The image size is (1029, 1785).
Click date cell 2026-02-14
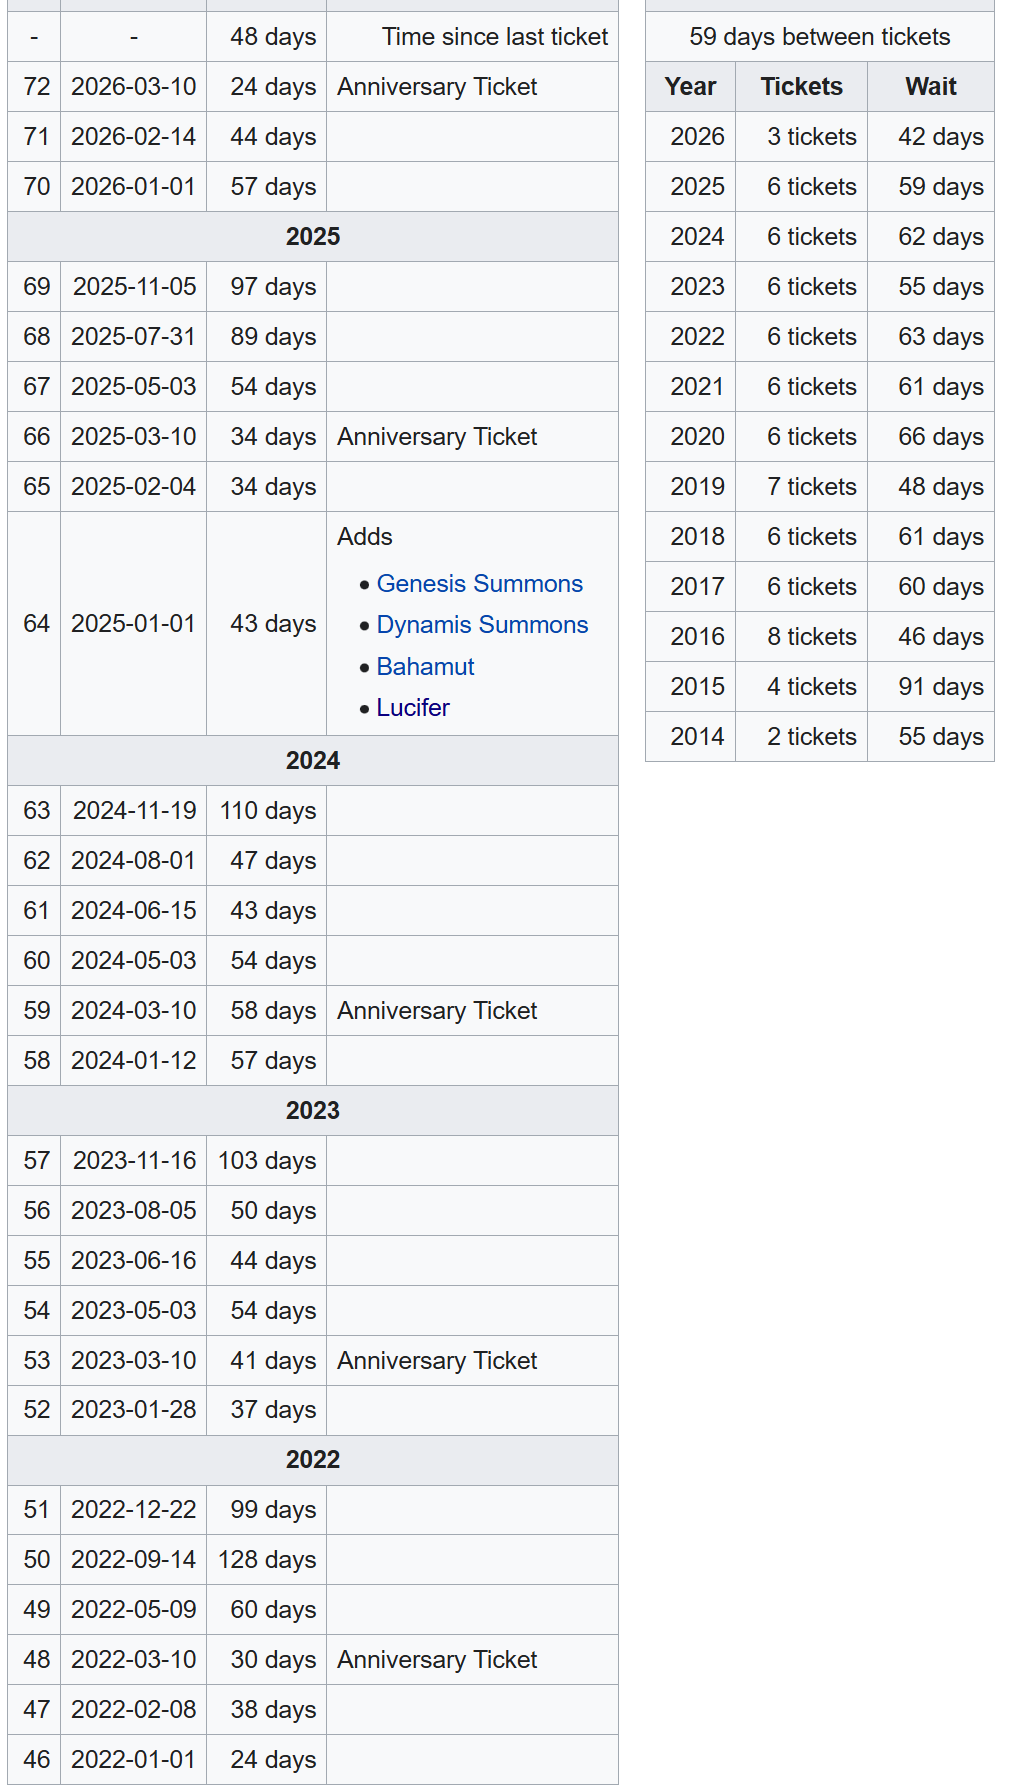[x=133, y=137]
